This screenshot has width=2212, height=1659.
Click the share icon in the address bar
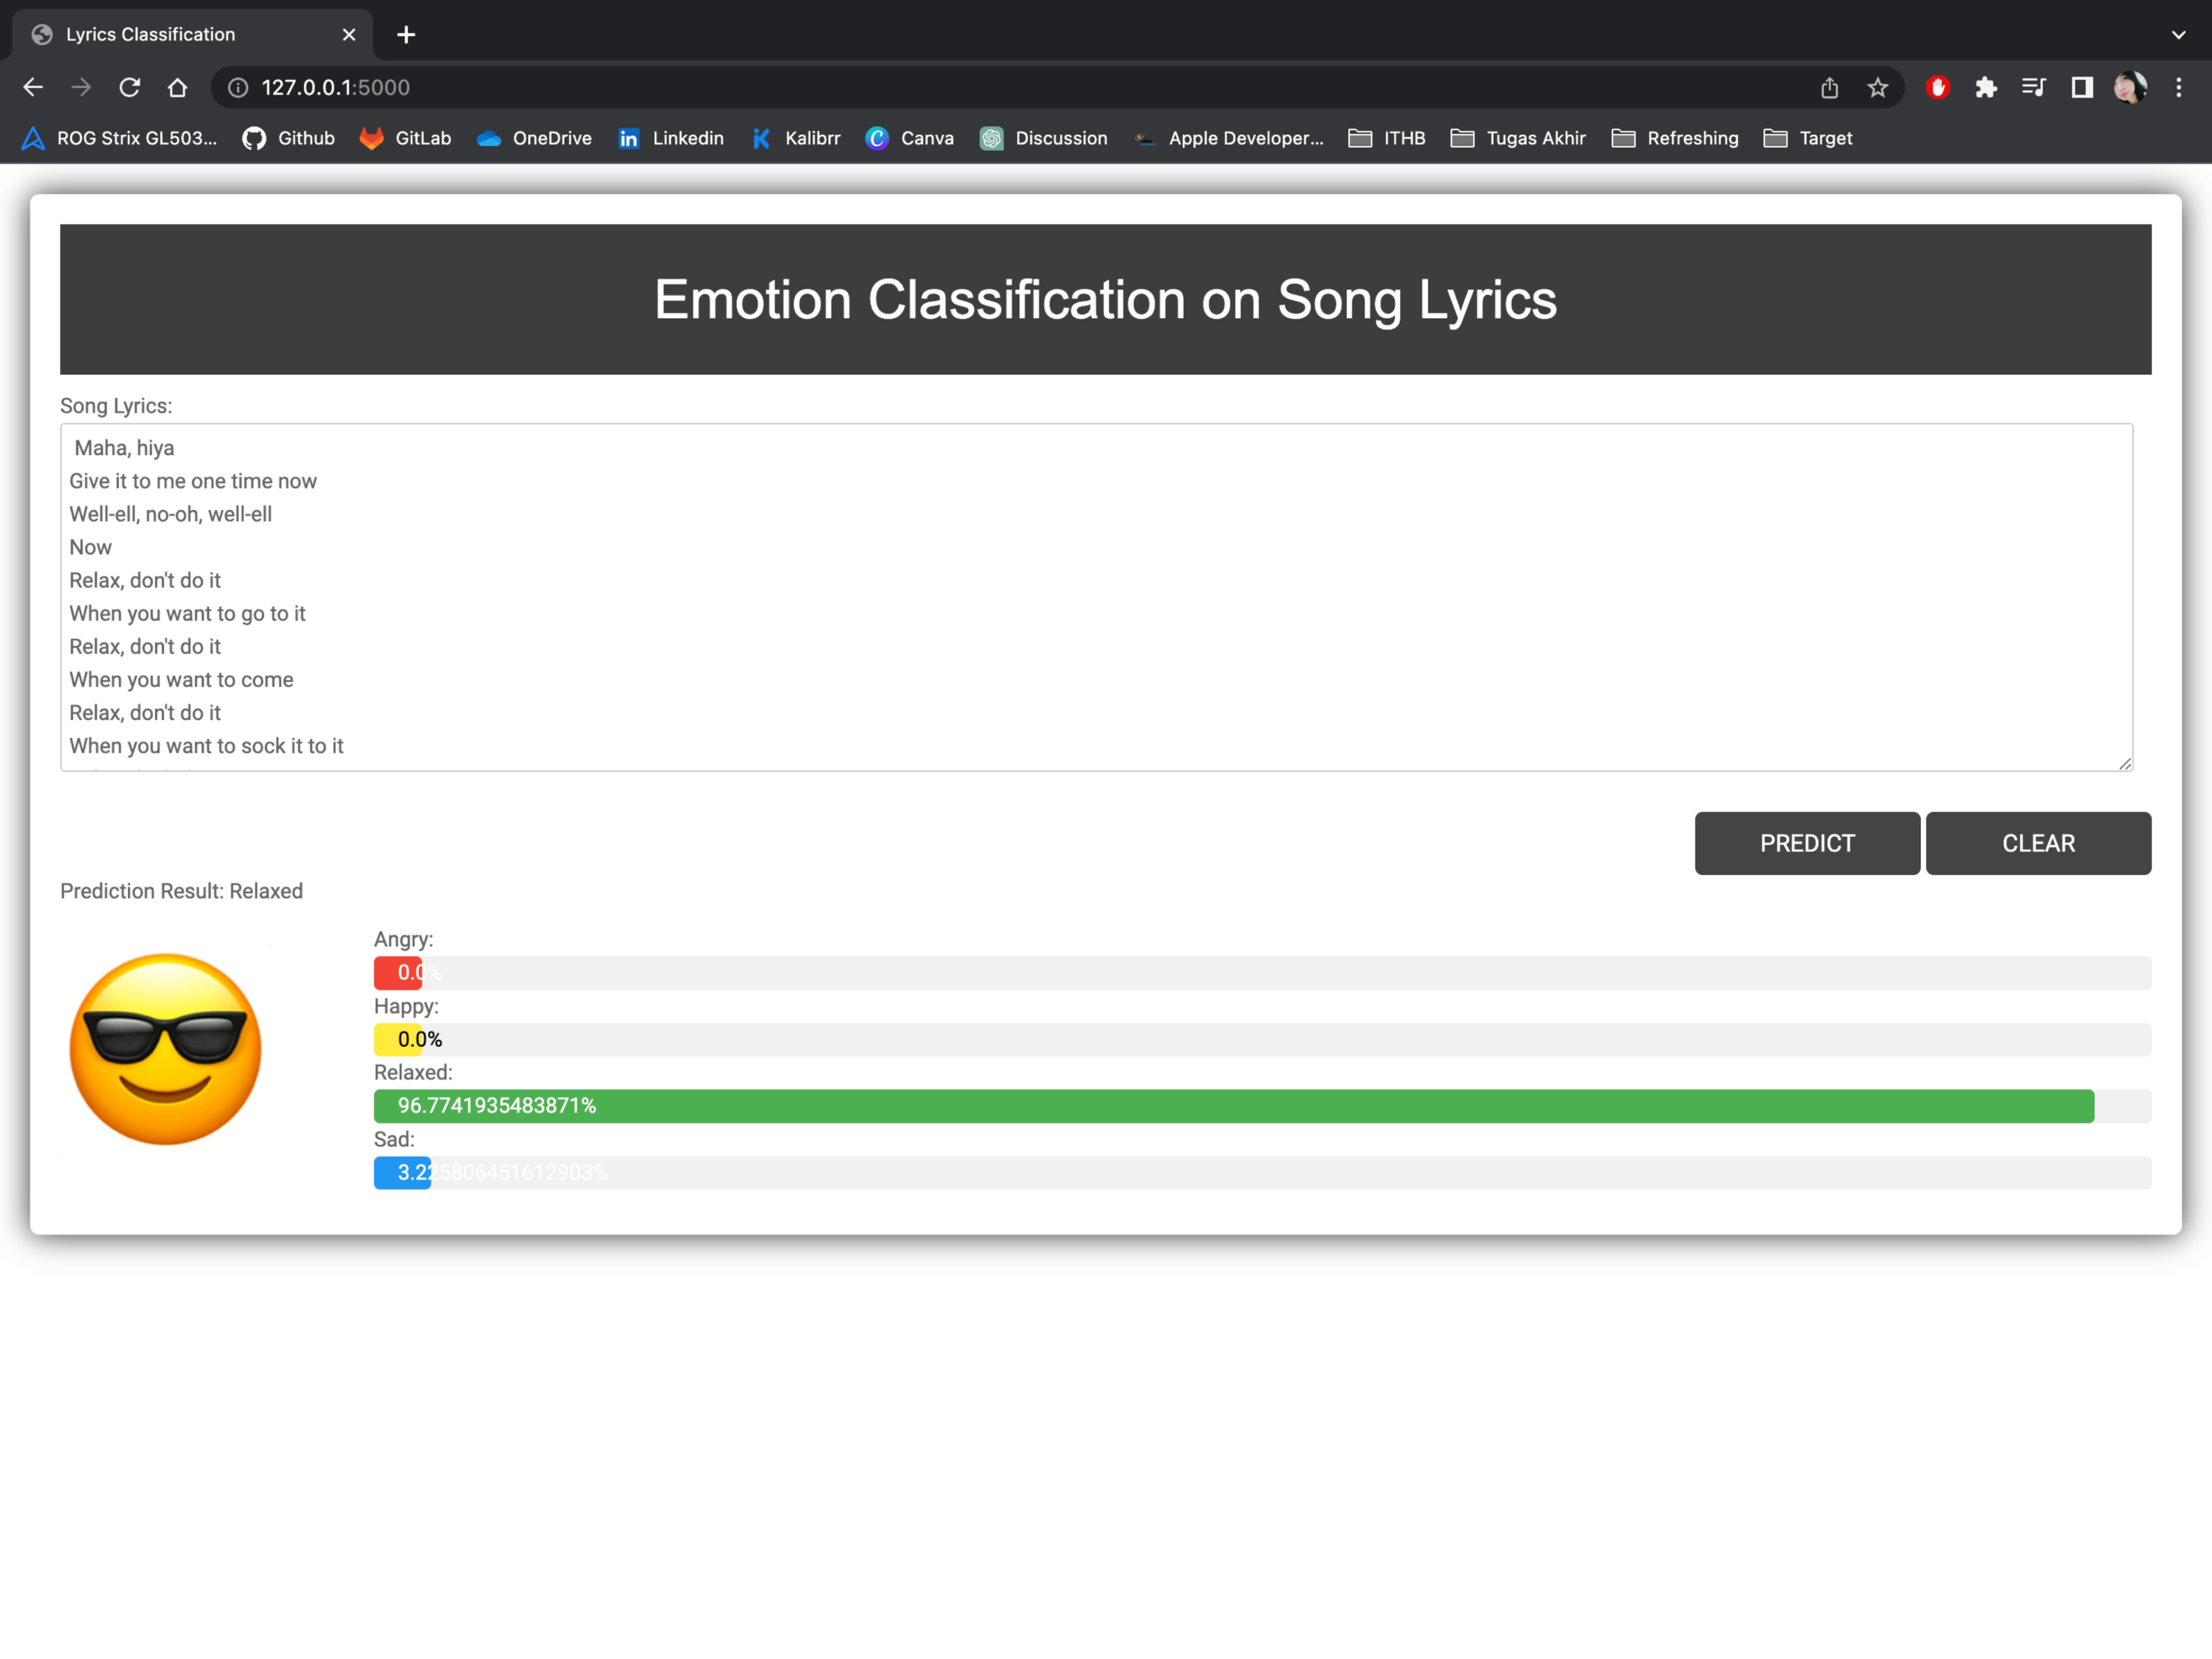click(1829, 88)
